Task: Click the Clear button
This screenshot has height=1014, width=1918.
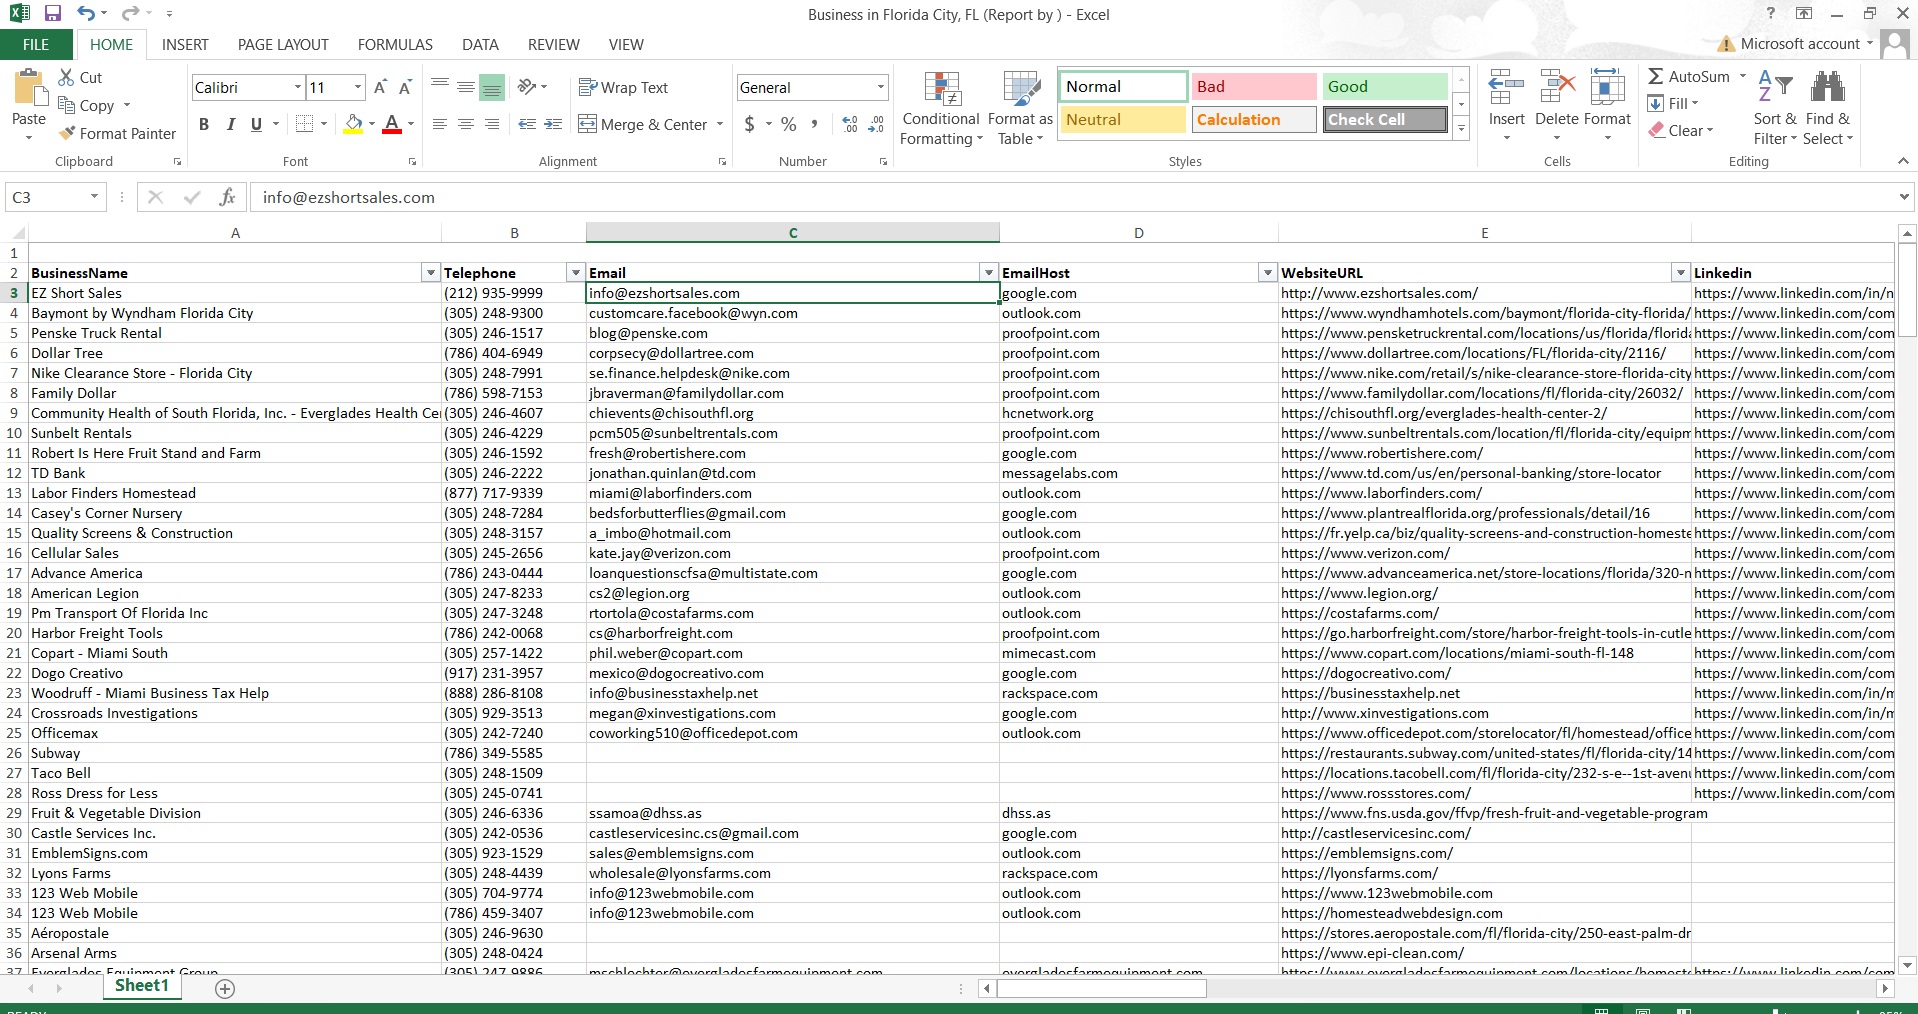Action: 1681,130
